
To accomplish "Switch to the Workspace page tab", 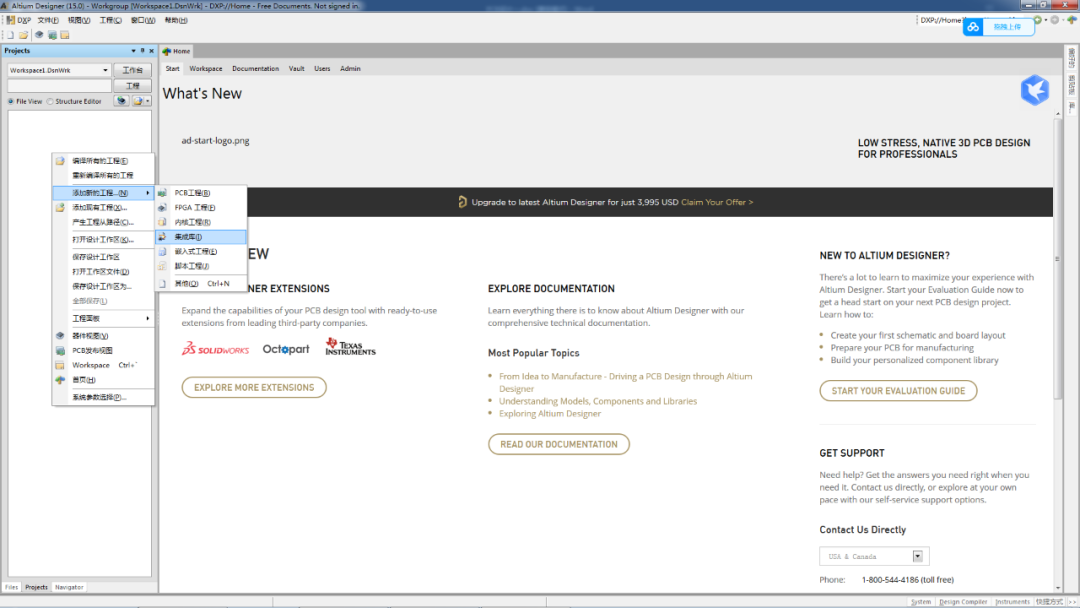I will coord(206,69).
